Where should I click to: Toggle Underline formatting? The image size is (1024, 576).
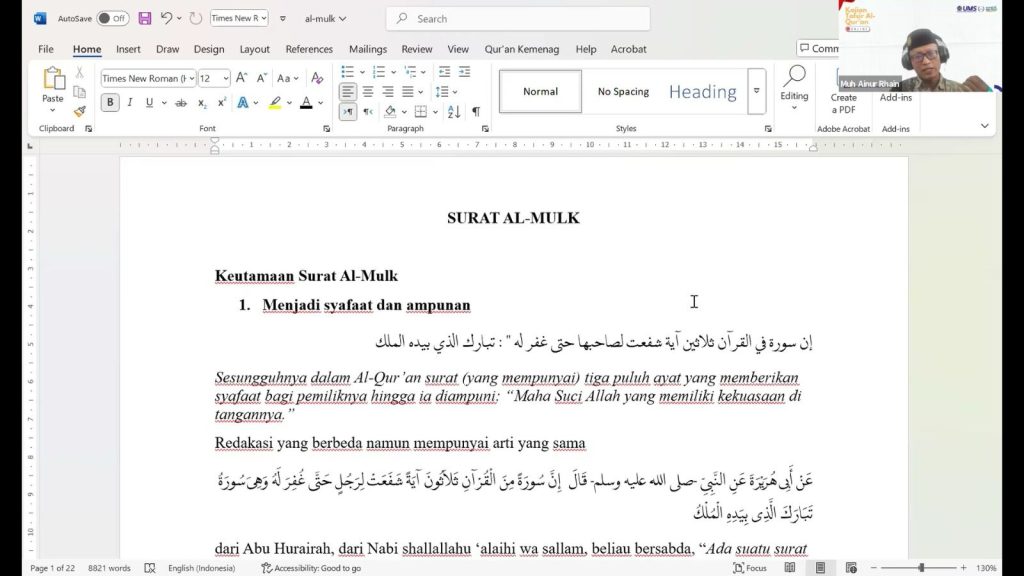click(149, 102)
